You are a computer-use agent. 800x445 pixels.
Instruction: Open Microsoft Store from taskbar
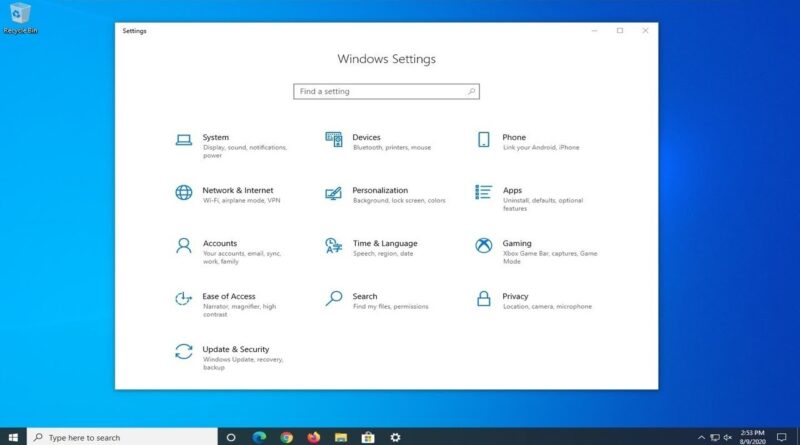[368, 437]
